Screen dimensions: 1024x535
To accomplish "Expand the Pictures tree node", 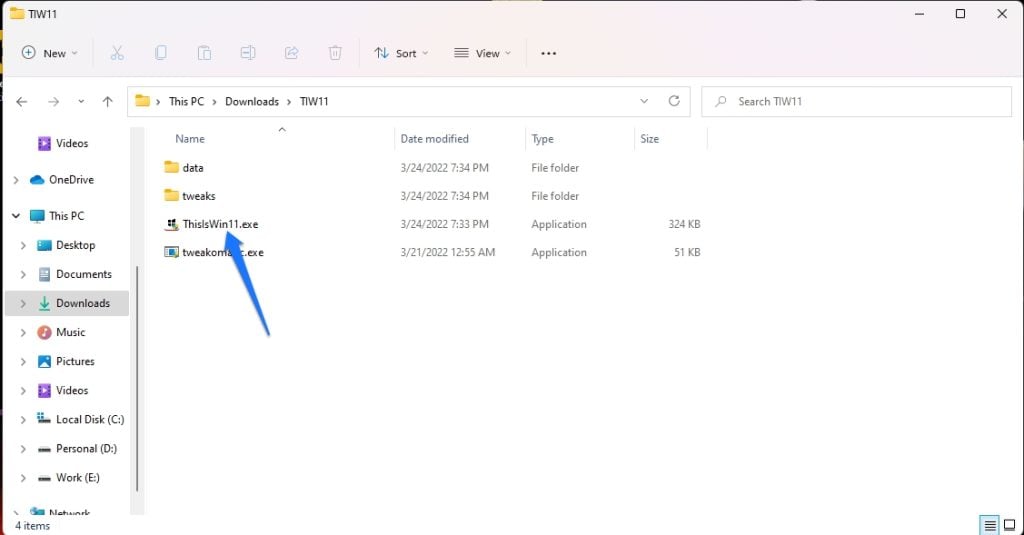I will coord(24,361).
